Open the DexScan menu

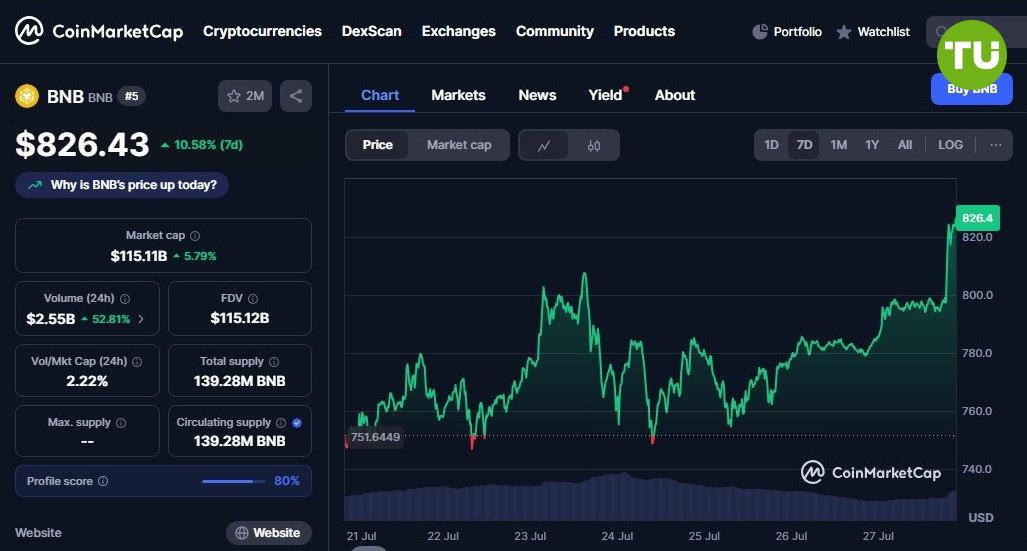(371, 31)
